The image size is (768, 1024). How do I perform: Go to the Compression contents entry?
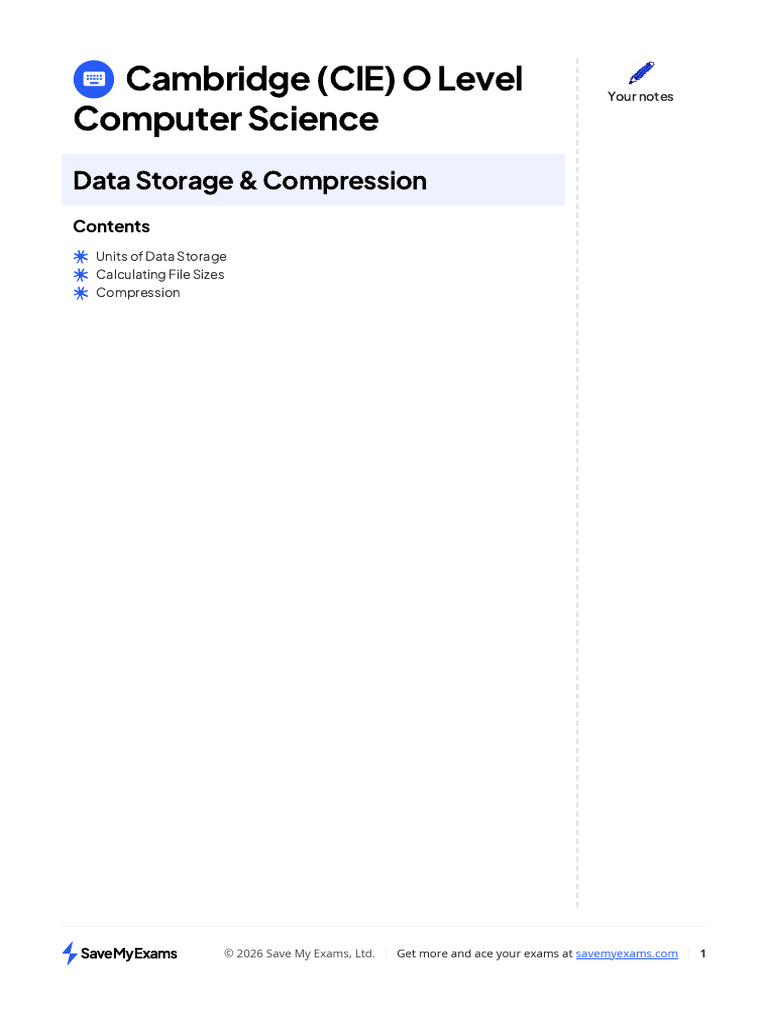tap(138, 293)
